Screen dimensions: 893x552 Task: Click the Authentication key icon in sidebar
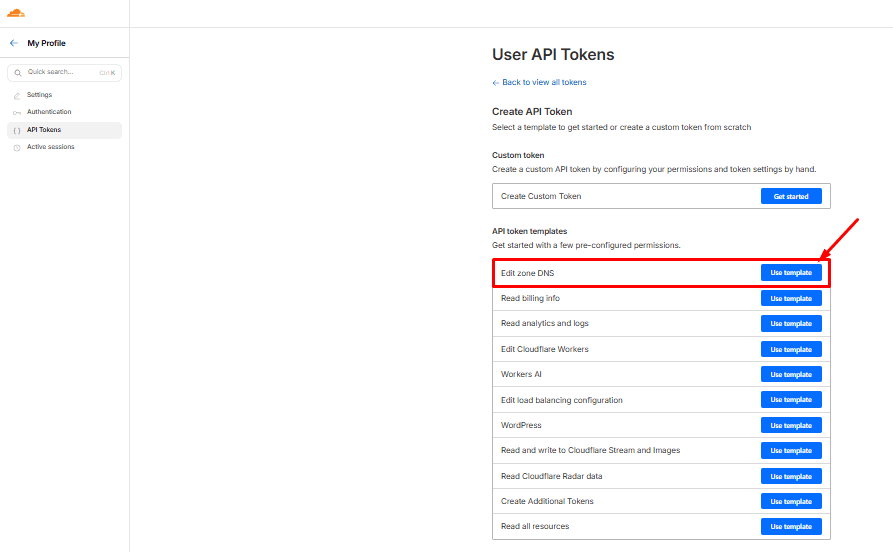[16, 113]
